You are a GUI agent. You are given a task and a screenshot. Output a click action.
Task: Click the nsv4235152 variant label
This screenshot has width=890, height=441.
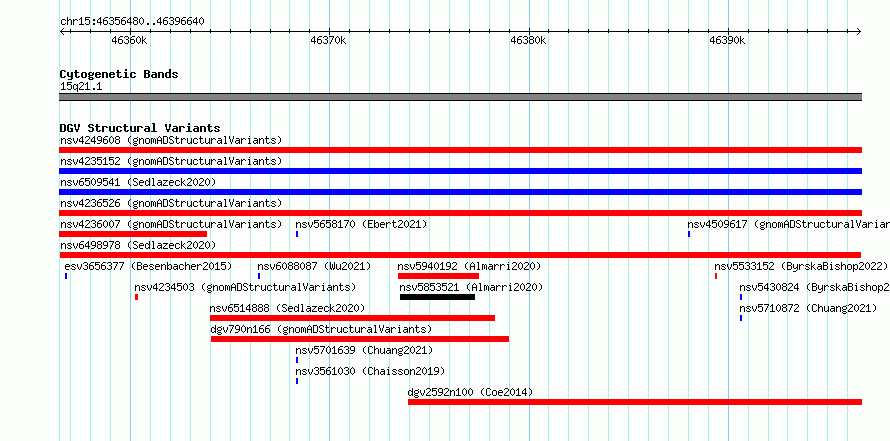click(171, 161)
